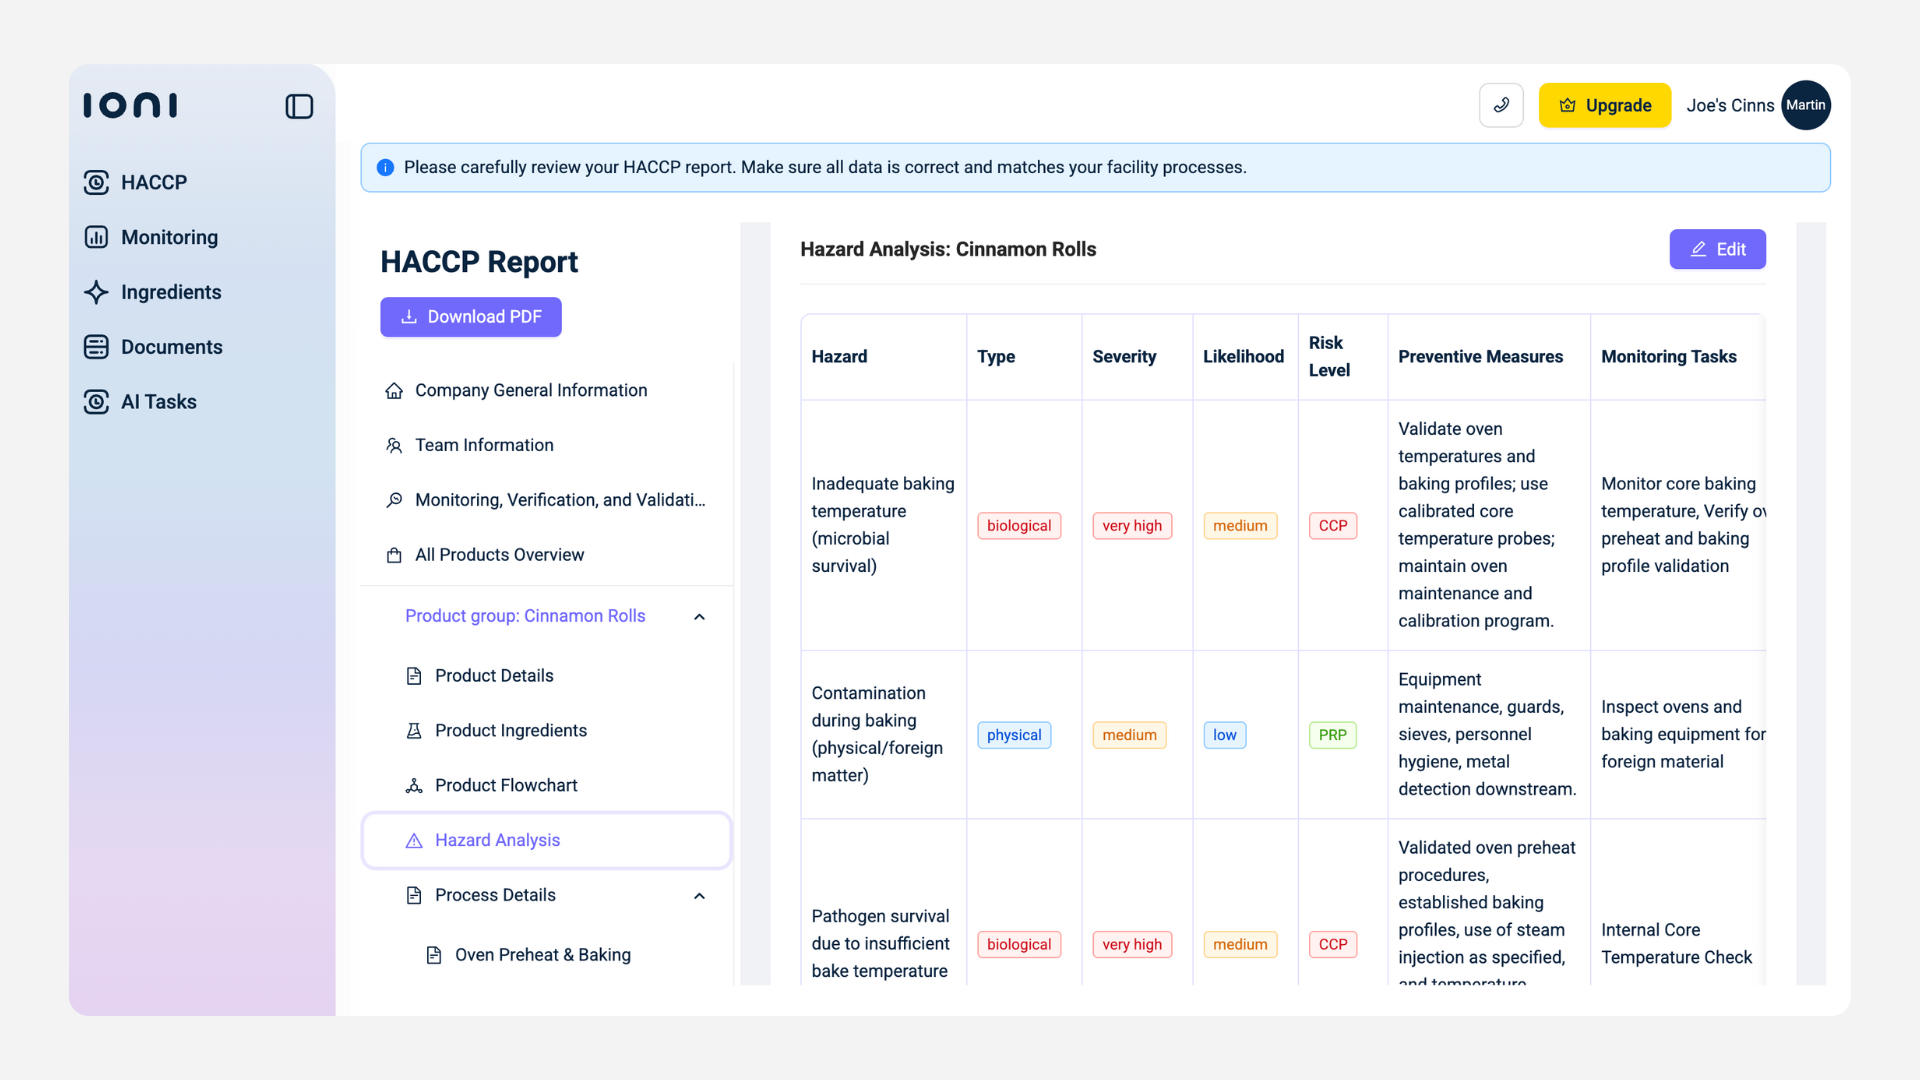Click the yellow Upgrade button
This screenshot has height=1080, width=1920.
(x=1604, y=105)
